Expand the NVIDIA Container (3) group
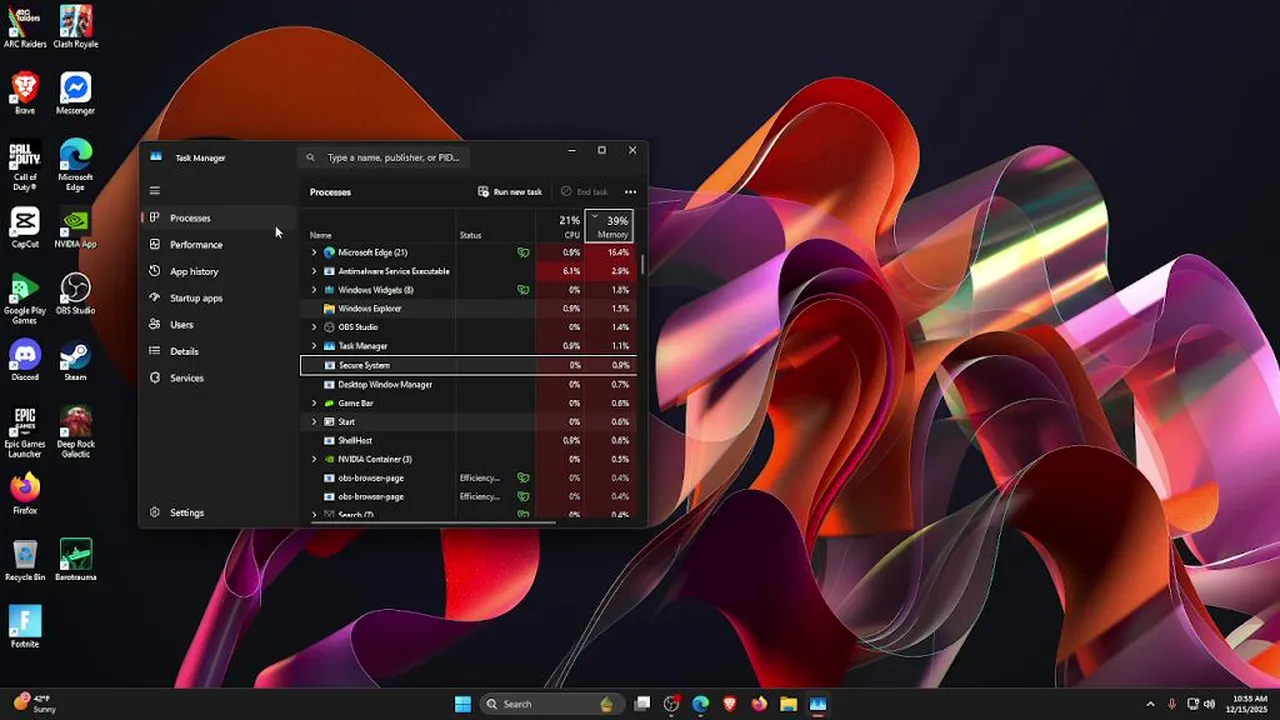This screenshot has width=1280, height=720. [x=314, y=459]
